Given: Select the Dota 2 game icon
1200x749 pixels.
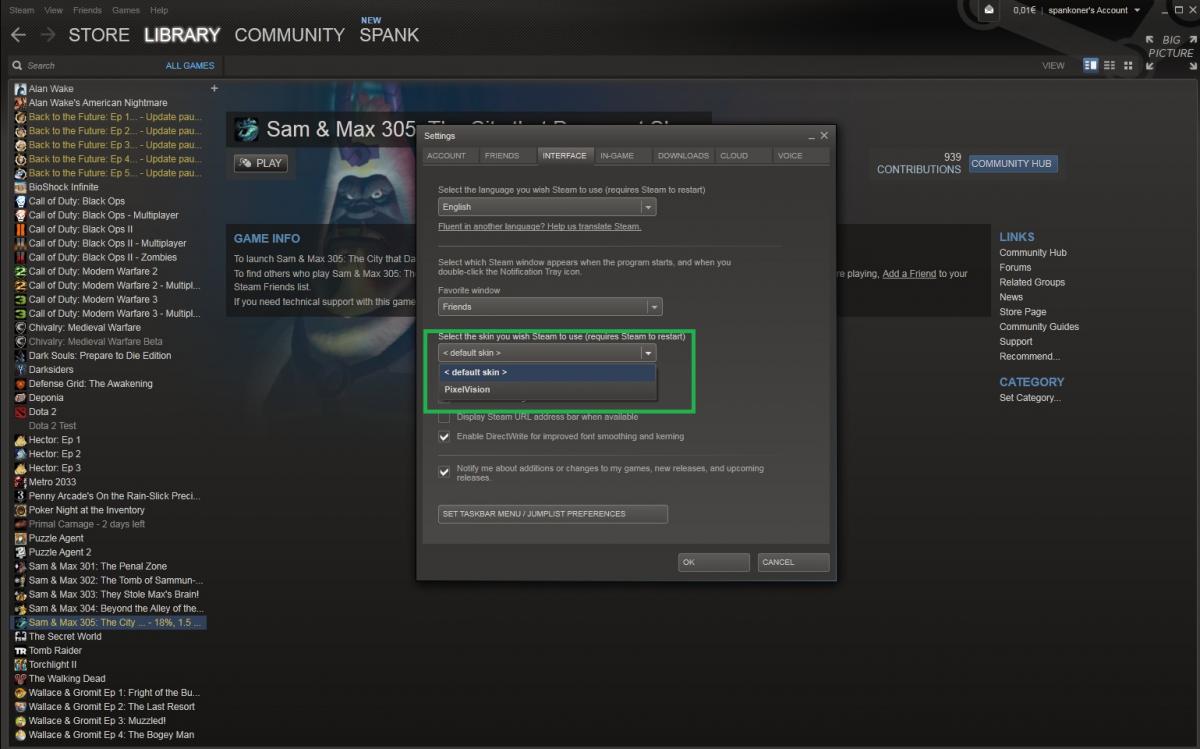Looking at the screenshot, I should 20,412.
